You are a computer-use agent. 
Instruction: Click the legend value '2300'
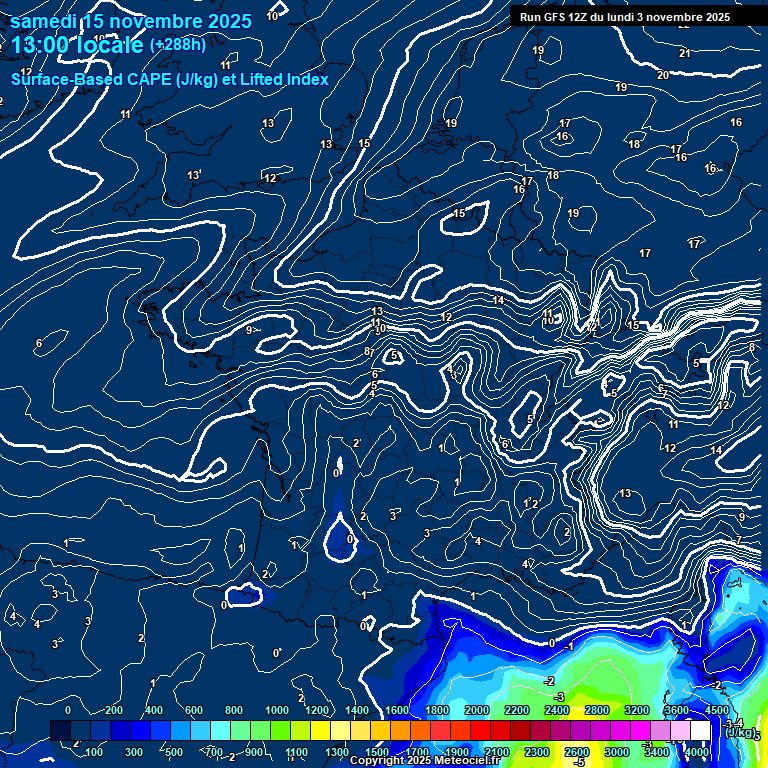coord(537,752)
